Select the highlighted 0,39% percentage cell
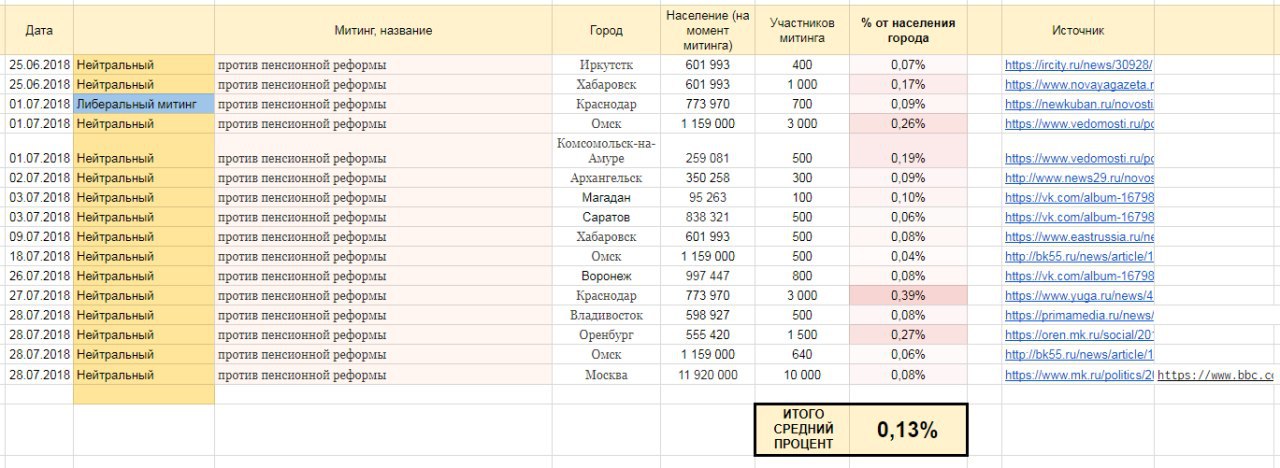The height and width of the screenshot is (468, 1280). [908, 296]
